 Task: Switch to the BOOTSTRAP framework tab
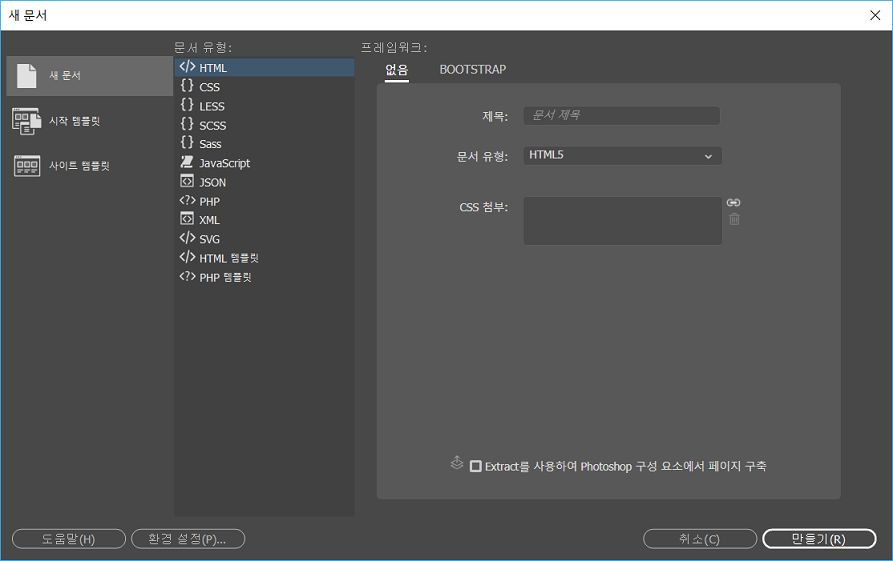(473, 69)
